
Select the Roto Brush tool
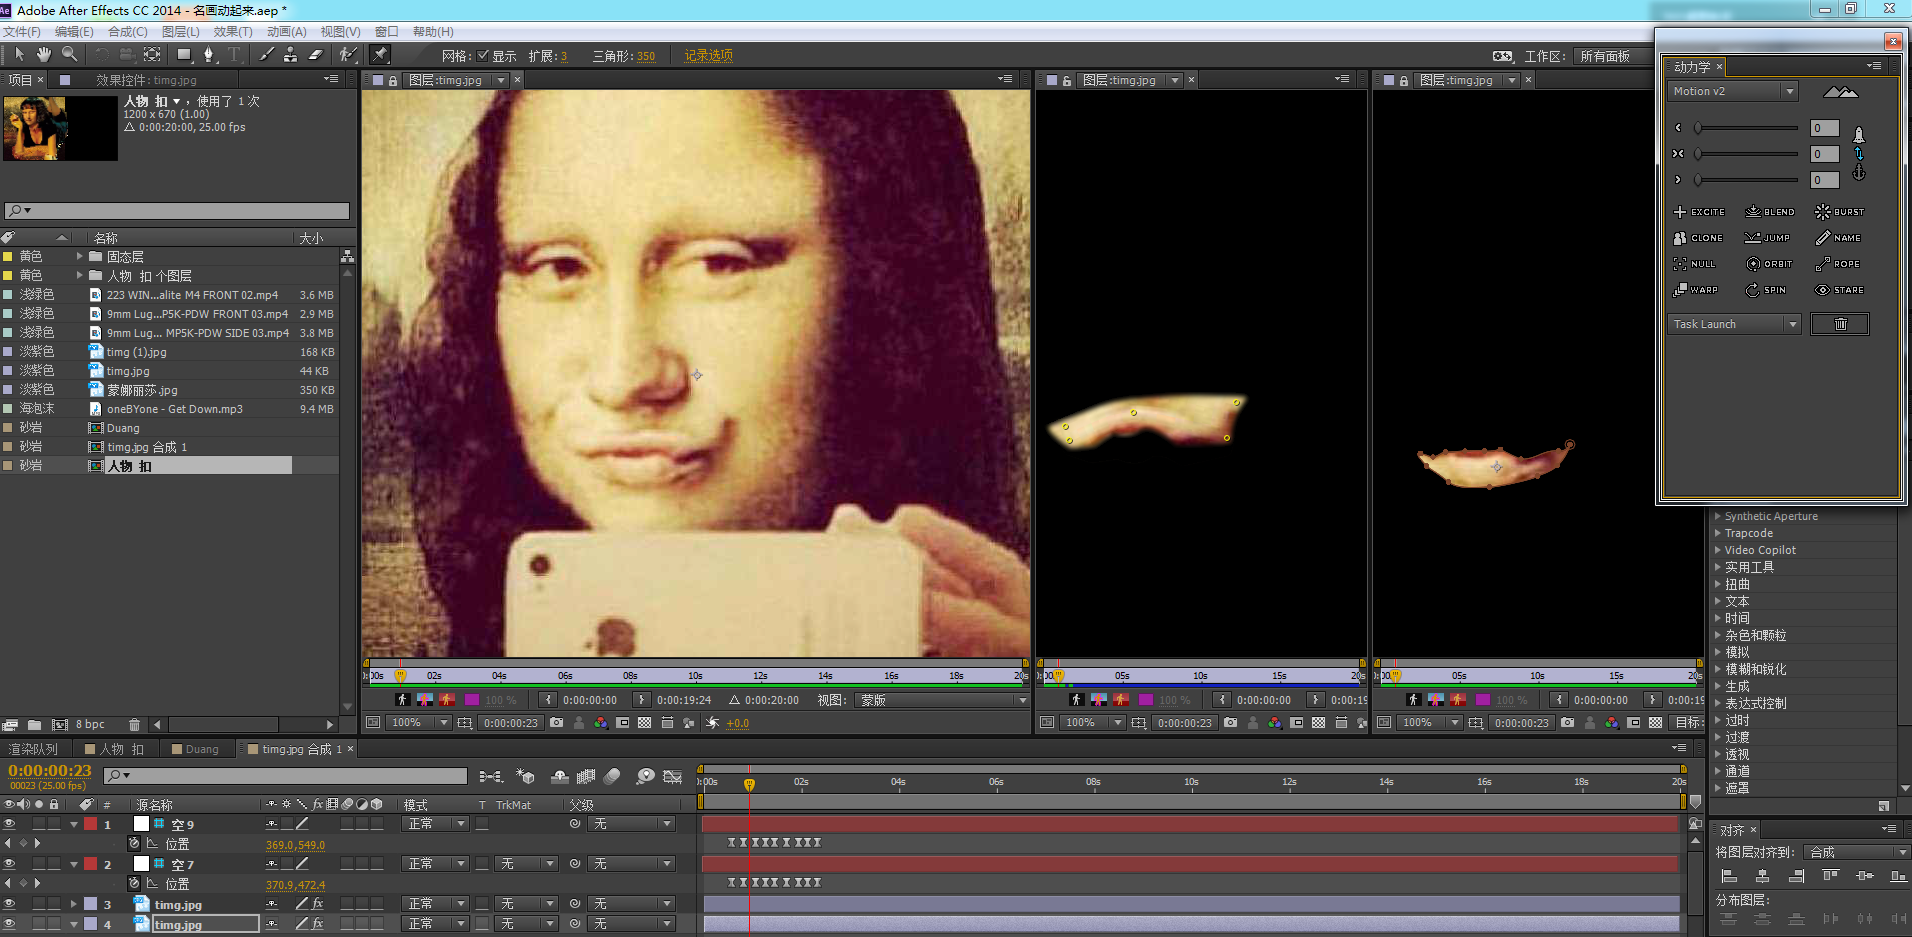(348, 55)
